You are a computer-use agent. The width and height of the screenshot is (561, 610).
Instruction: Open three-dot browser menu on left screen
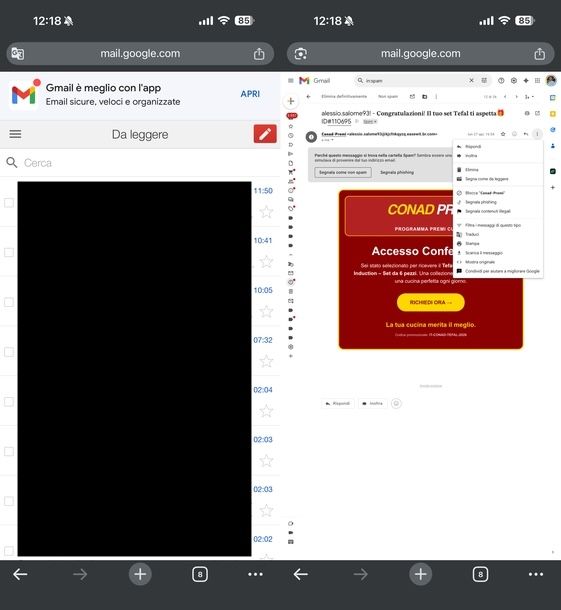coord(255,574)
